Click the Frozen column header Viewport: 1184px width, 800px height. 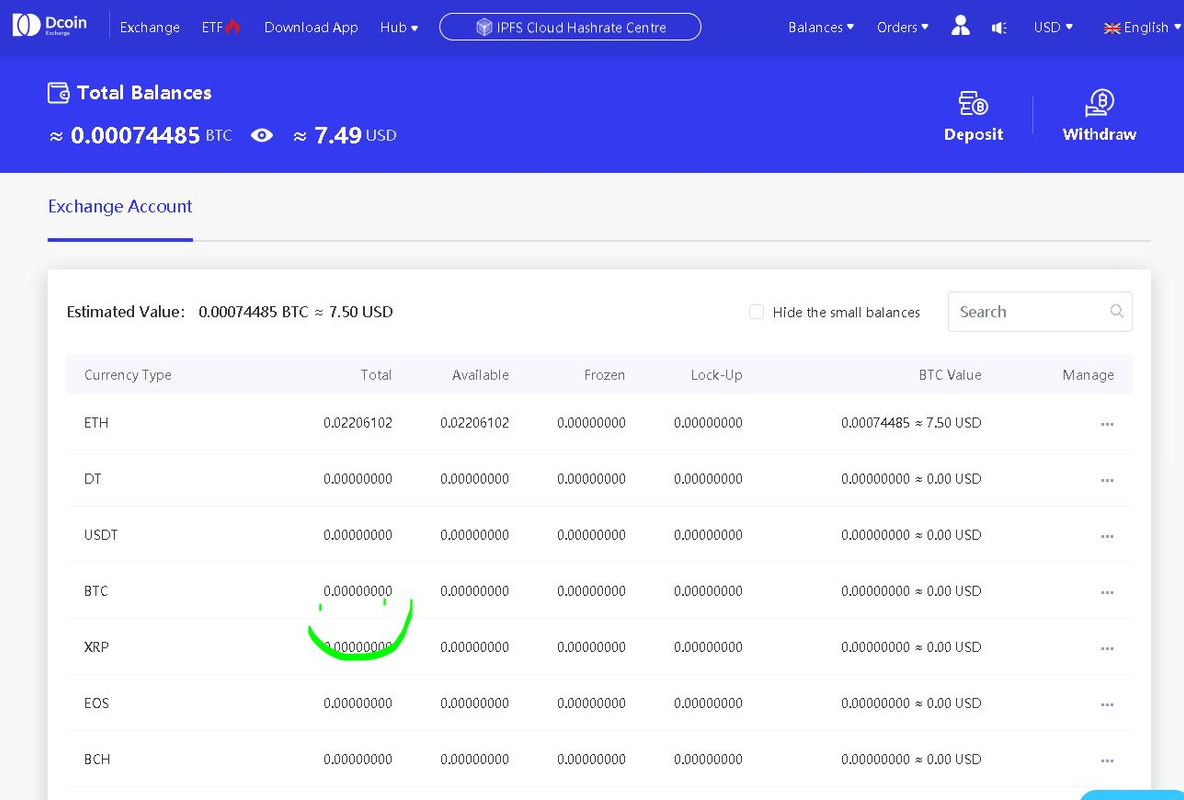tap(604, 375)
